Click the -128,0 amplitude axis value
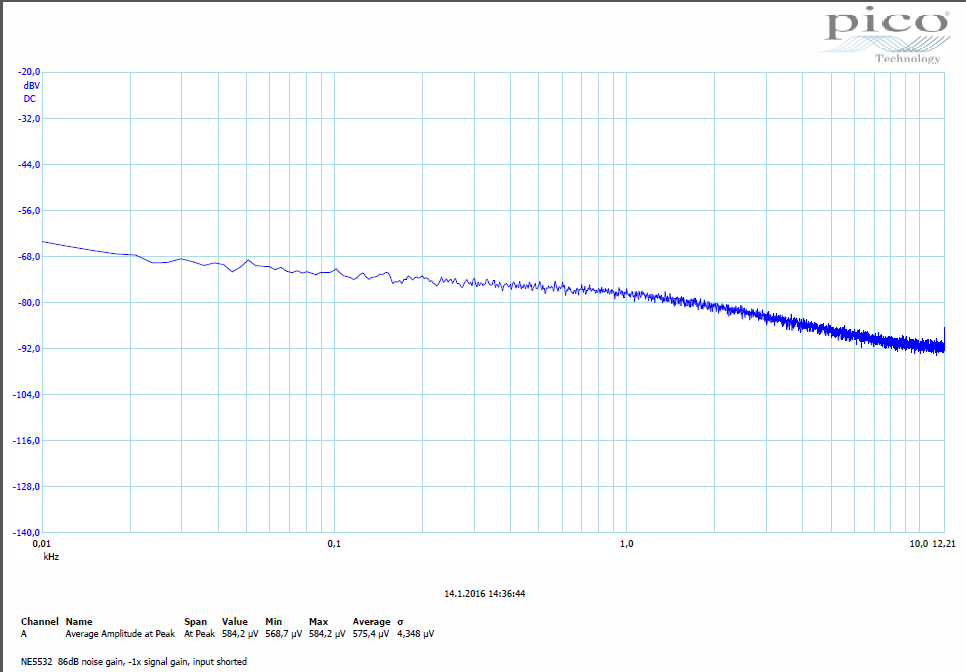The height and width of the screenshot is (672, 966). 26,487
